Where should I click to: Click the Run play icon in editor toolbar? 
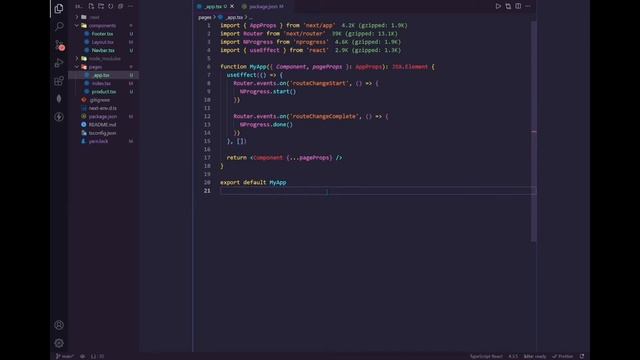click(x=498, y=6)
